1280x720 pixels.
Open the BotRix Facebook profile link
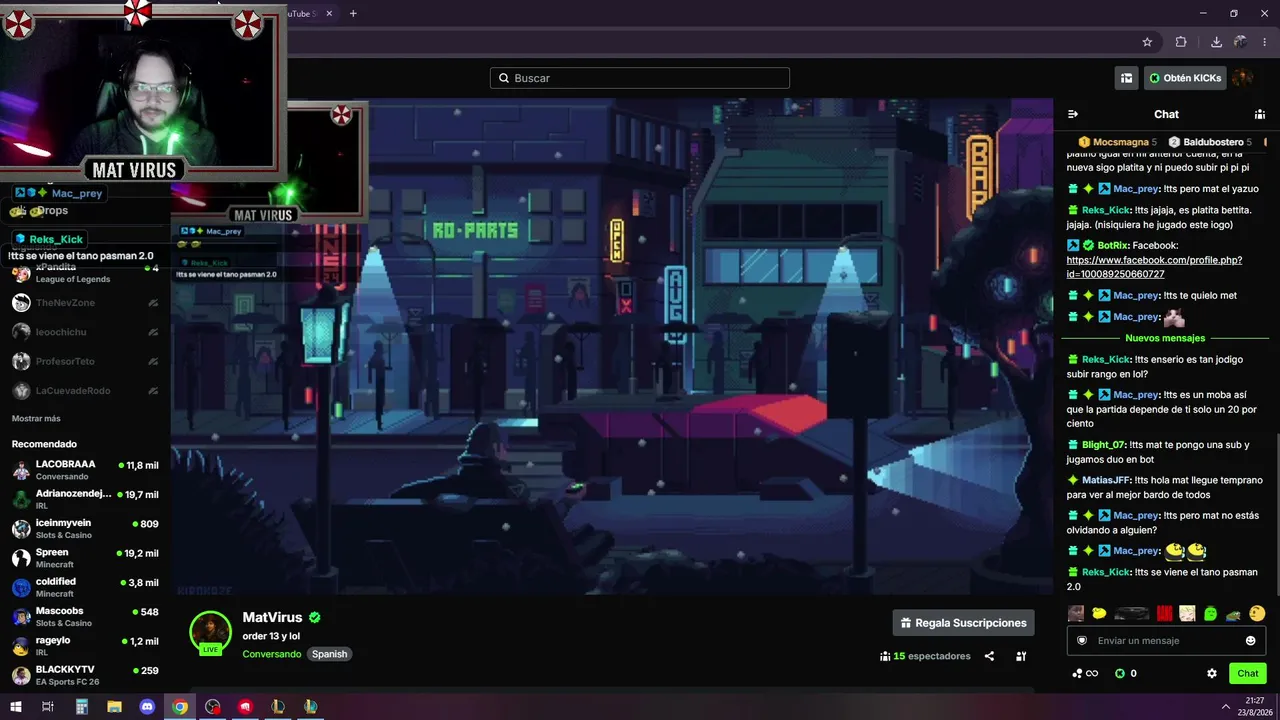coord(1154,267)
